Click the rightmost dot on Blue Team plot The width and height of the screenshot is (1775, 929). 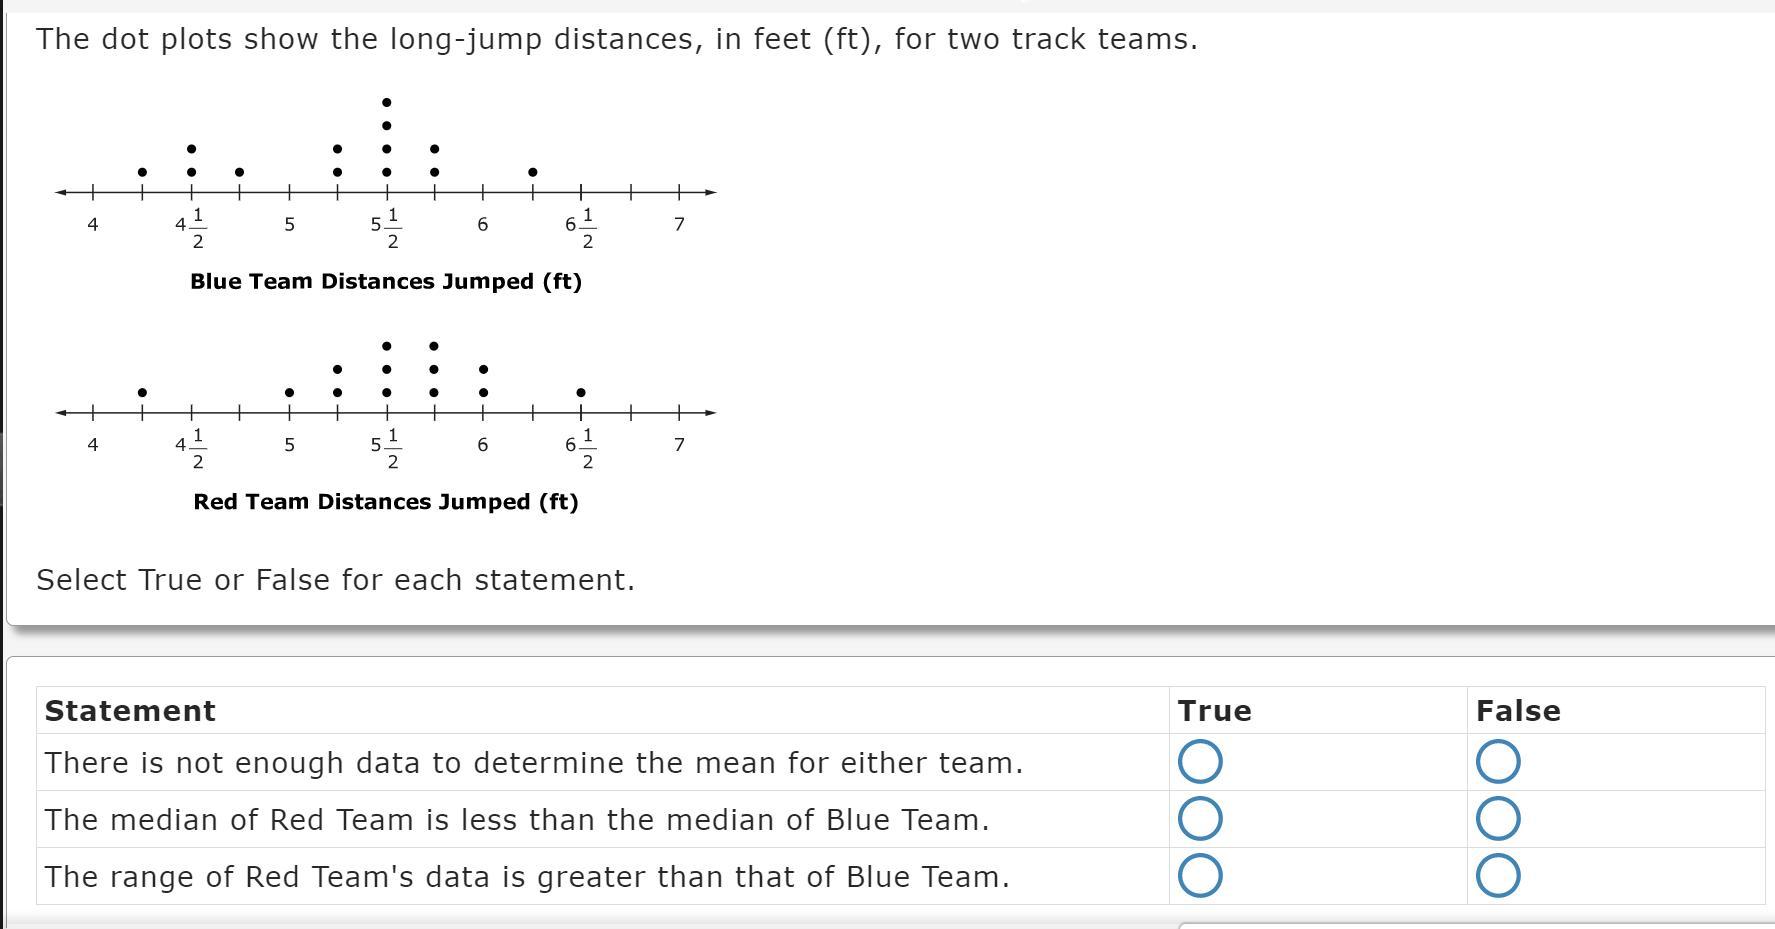(533, 172)
